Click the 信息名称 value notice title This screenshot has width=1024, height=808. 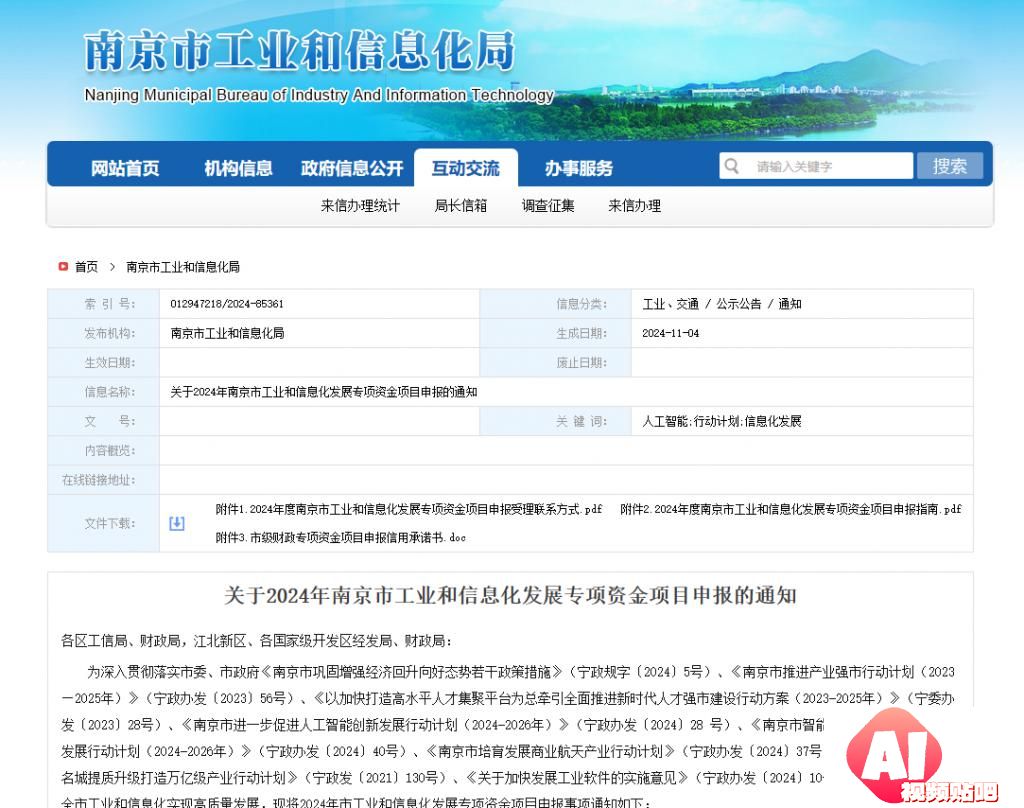323,392
